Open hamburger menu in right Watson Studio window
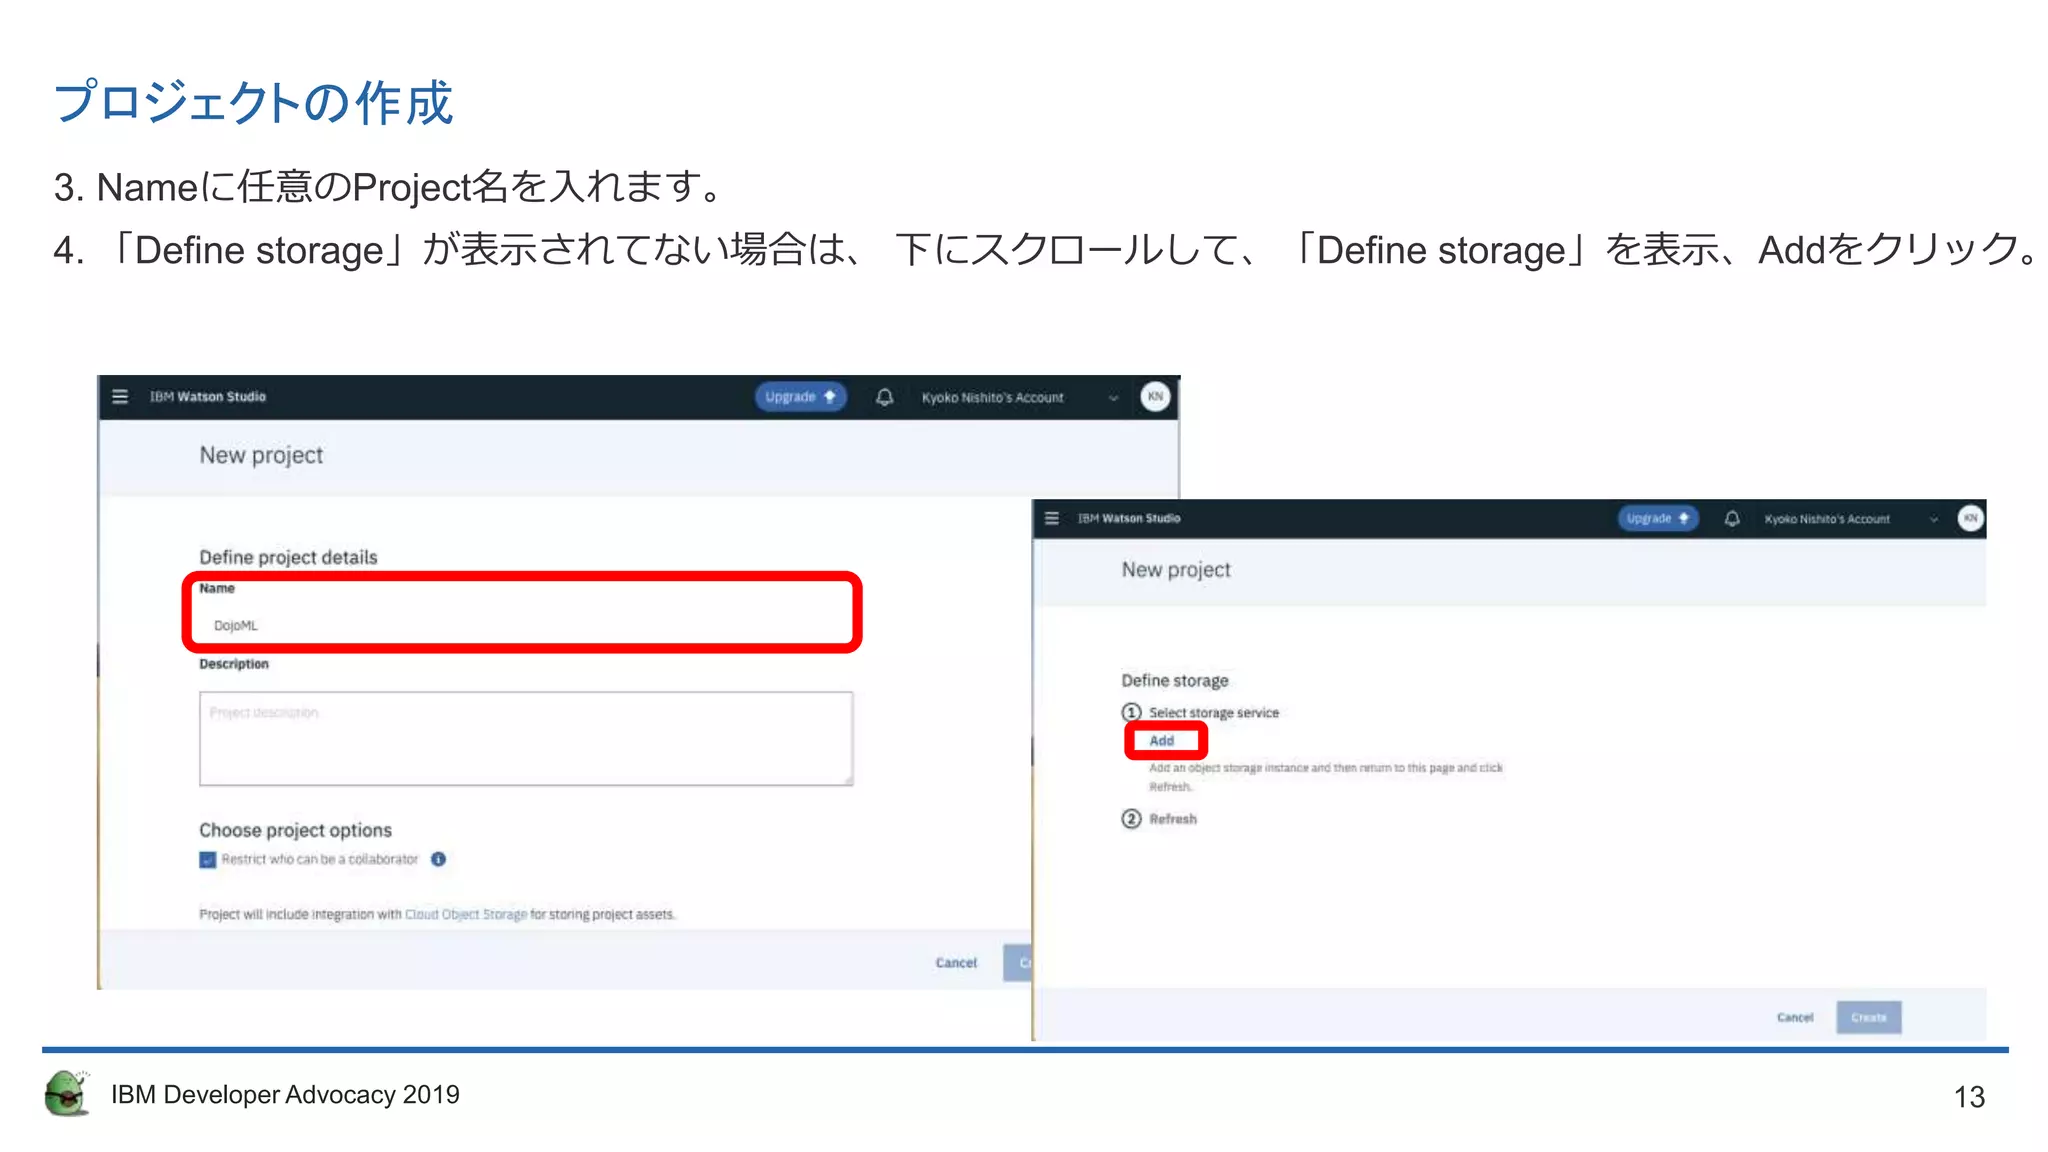This screenshot has height=1152, width=2048. tap(1051, 518)
